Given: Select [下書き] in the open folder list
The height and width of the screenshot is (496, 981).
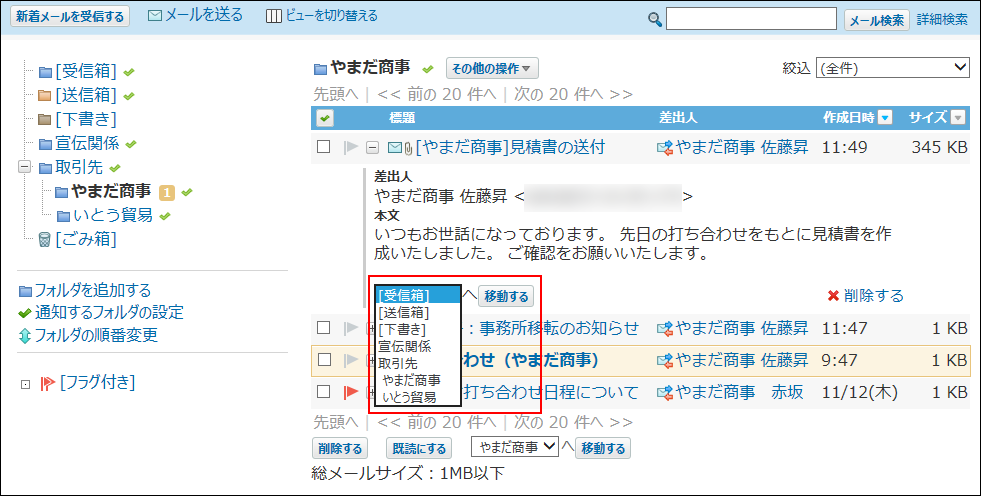Looking at the screenshot, I should [418, 329].
